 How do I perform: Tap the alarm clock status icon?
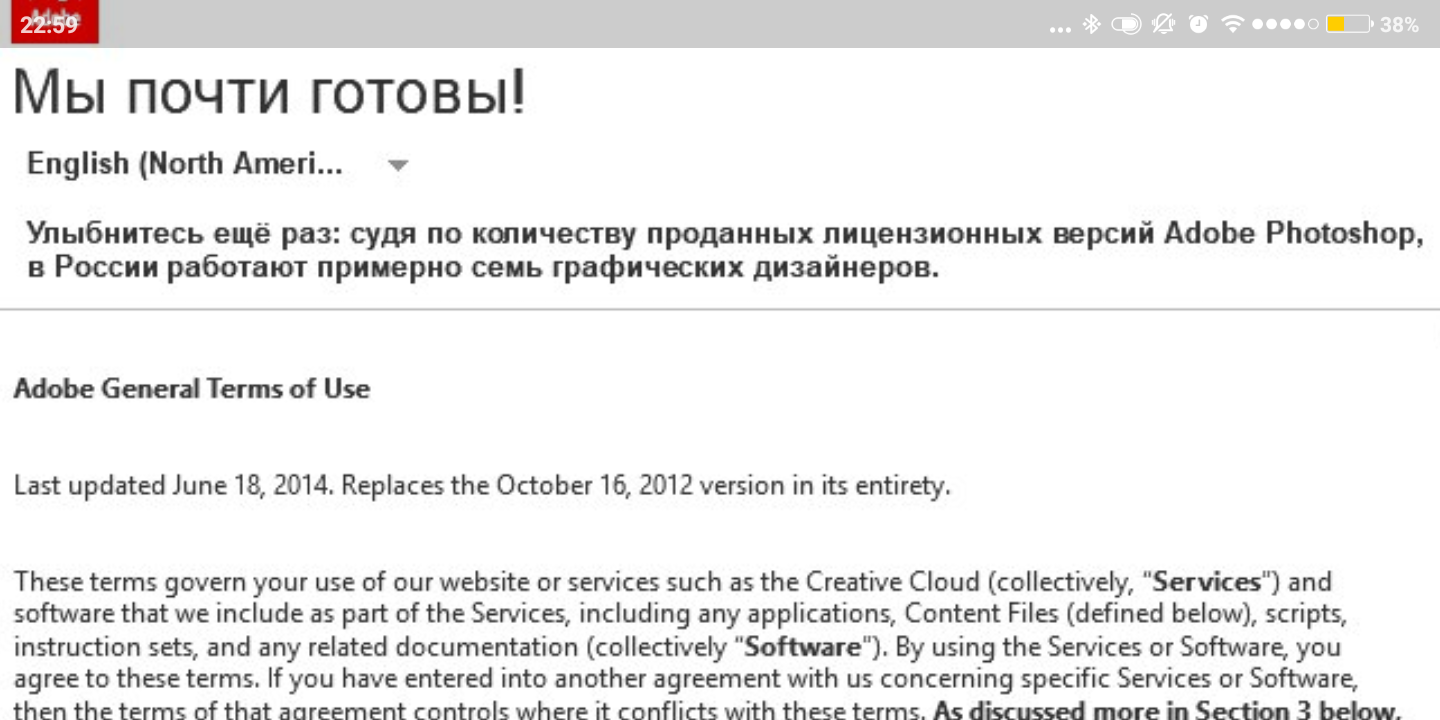[x=1198, y=24]
